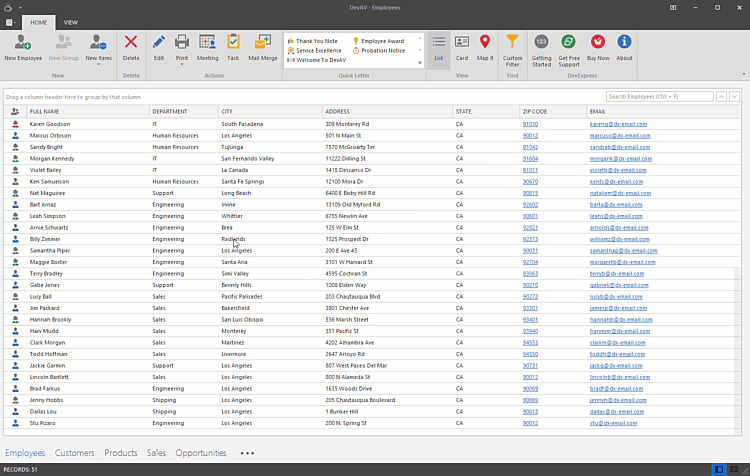Start a Mail Merge
The width and height of the screenshot is (750, 476).
click(263, 46)
